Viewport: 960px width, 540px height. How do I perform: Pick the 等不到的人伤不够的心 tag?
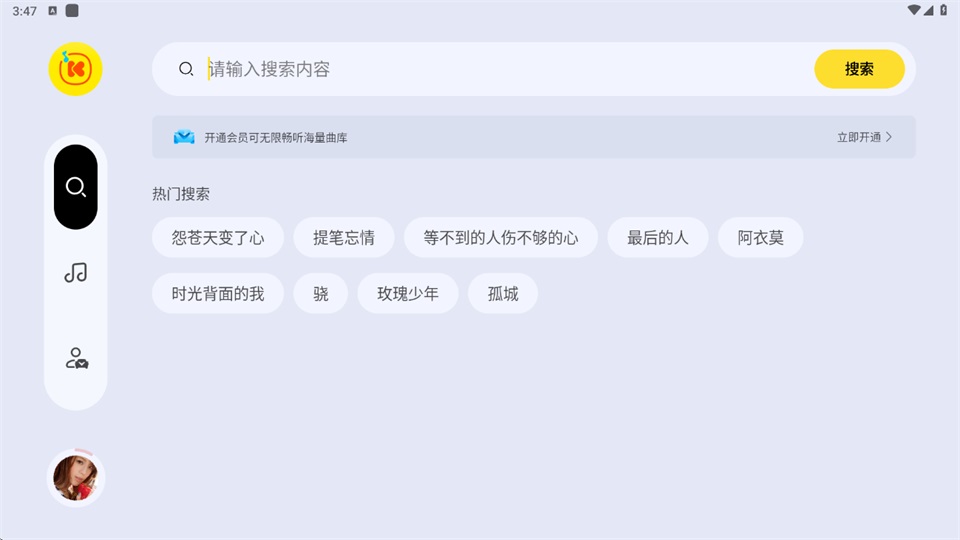[x=501, y=238]
